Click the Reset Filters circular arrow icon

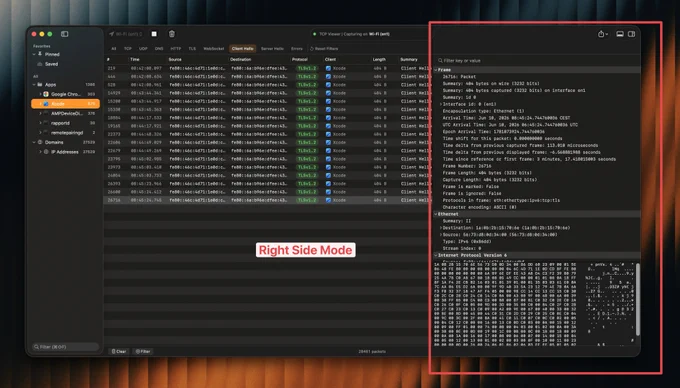tap(311, 49)
